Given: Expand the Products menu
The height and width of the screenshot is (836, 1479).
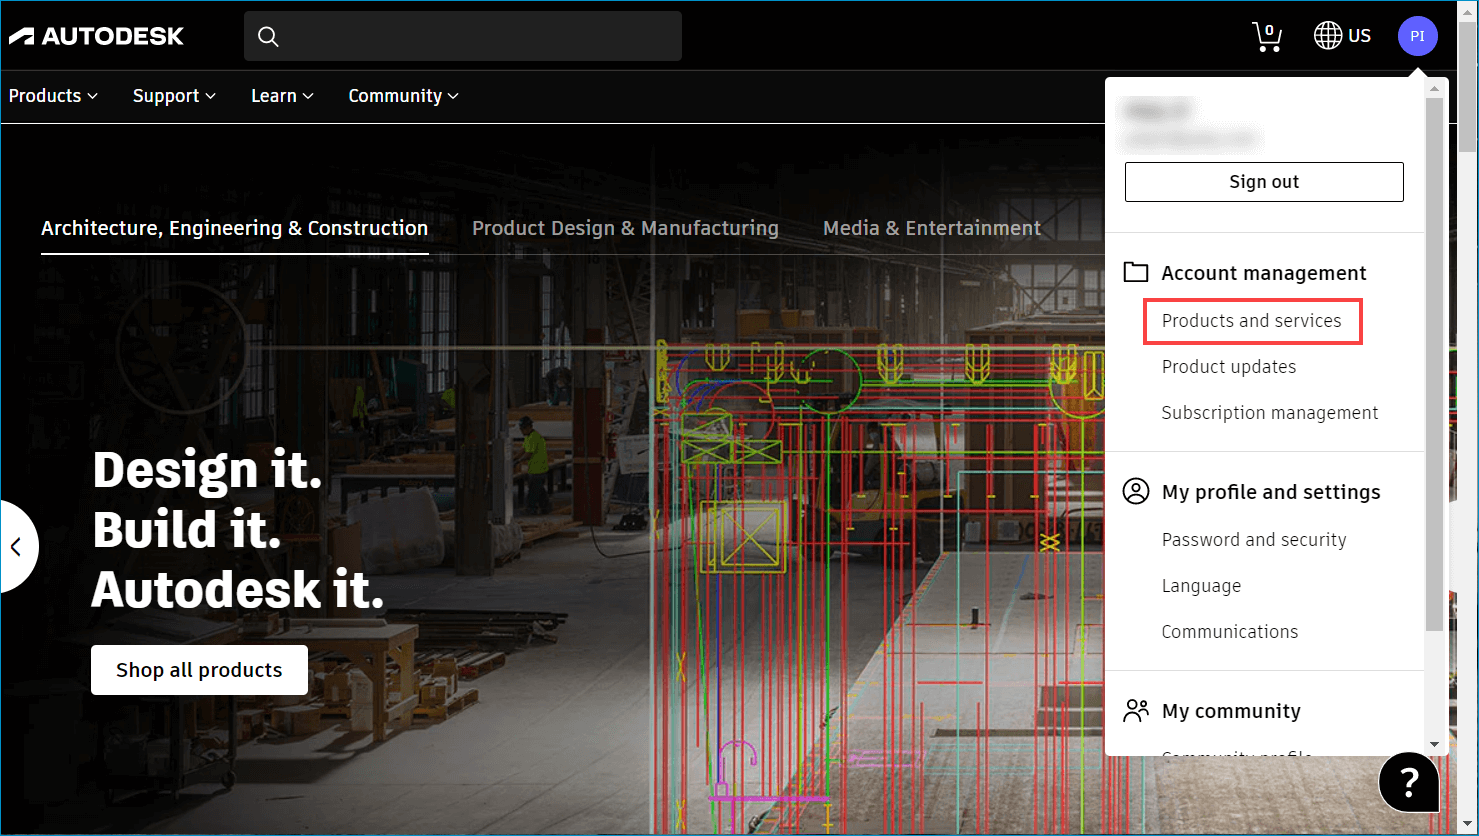Looking at the screenshot, I should [x=53, y=96].
